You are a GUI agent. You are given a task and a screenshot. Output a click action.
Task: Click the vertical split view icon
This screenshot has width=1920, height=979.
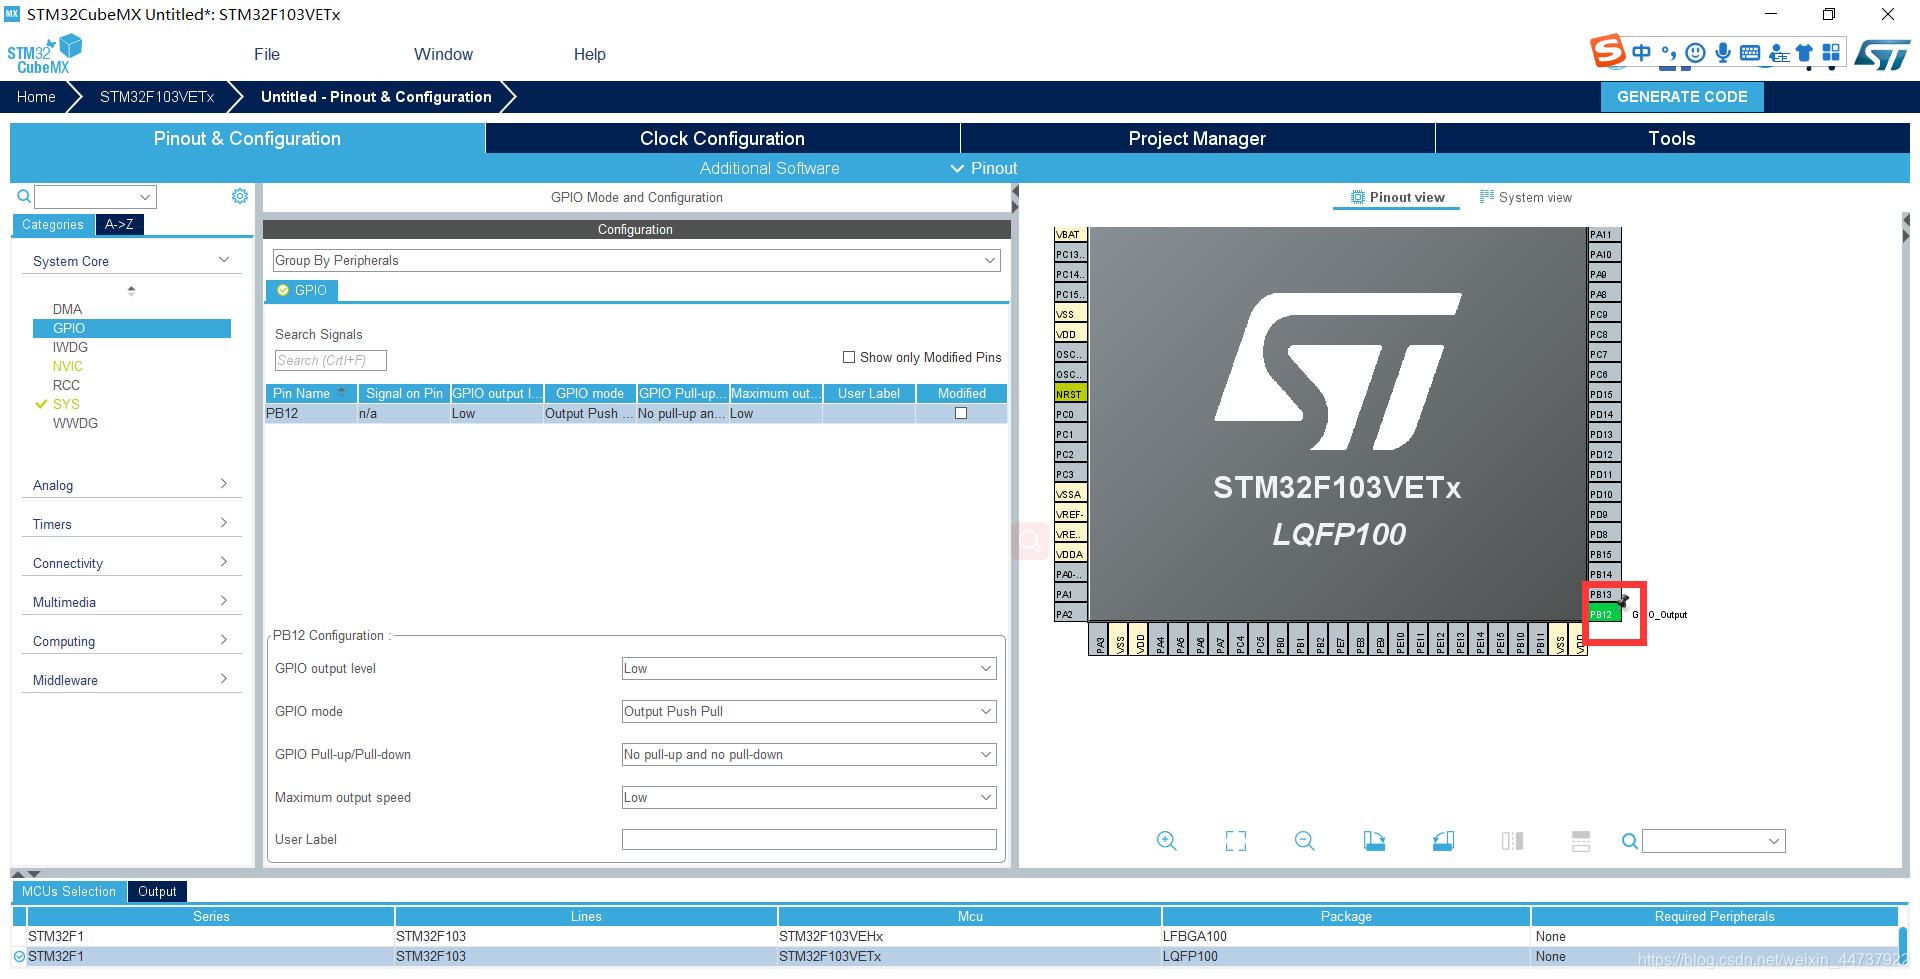[1512, 841]
